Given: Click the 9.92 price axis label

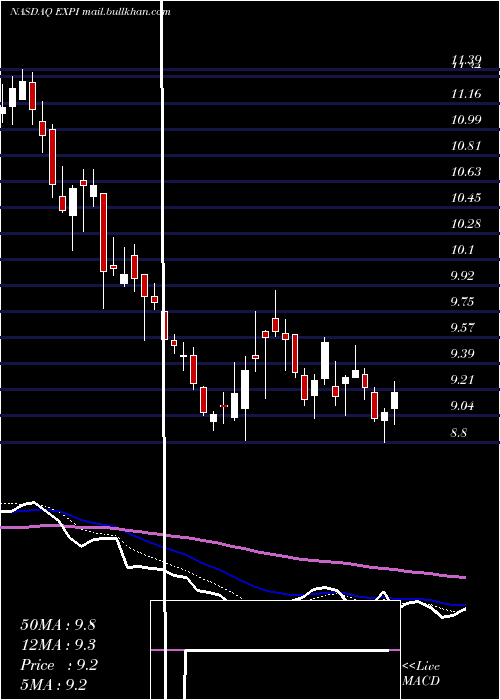Looking at the screenshot, I should pos(462,275).
